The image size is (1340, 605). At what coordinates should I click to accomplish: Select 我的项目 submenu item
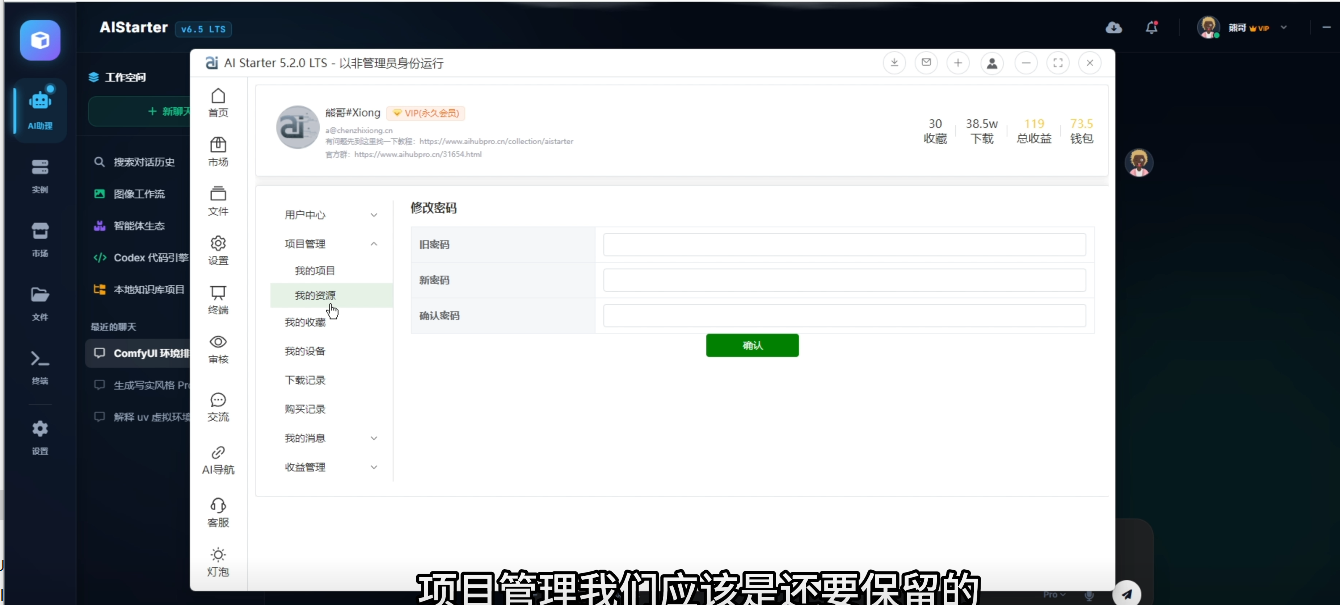point(315,271)
